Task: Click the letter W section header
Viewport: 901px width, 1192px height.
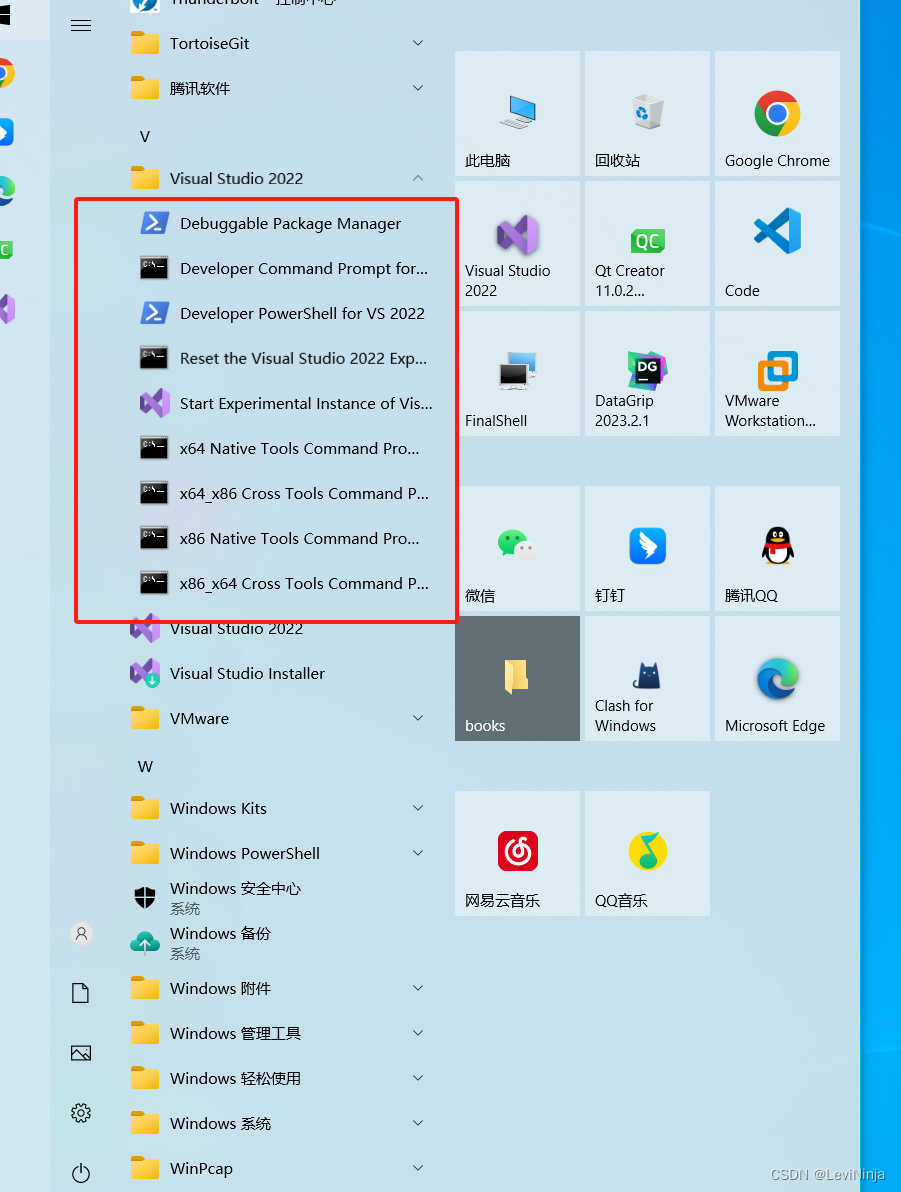Action: coord(145,766)
